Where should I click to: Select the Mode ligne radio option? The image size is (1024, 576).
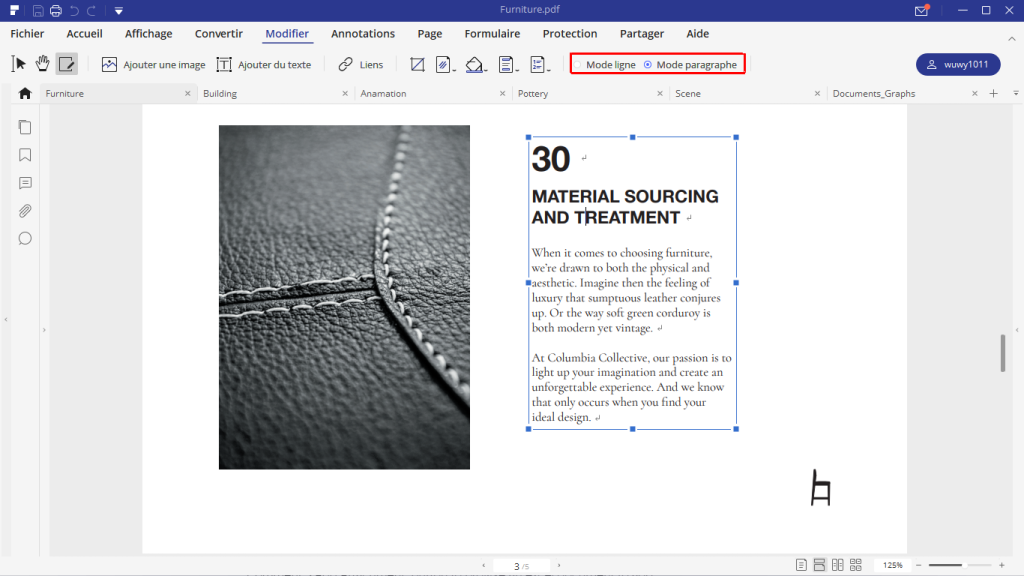[605, 65]
